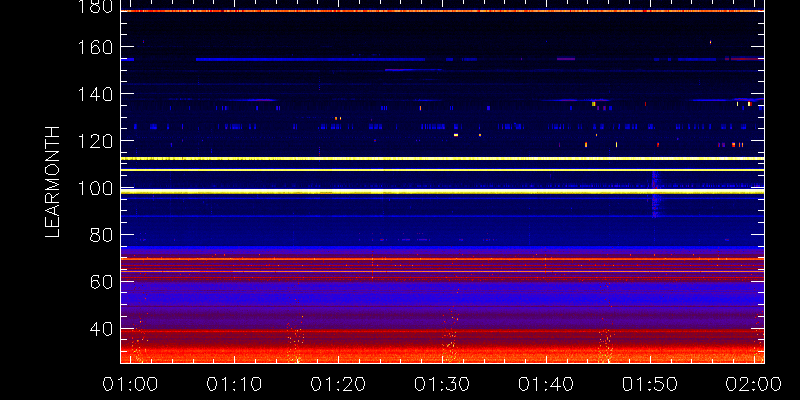Click the 01:50 time axis label

(x=649, y=384)
